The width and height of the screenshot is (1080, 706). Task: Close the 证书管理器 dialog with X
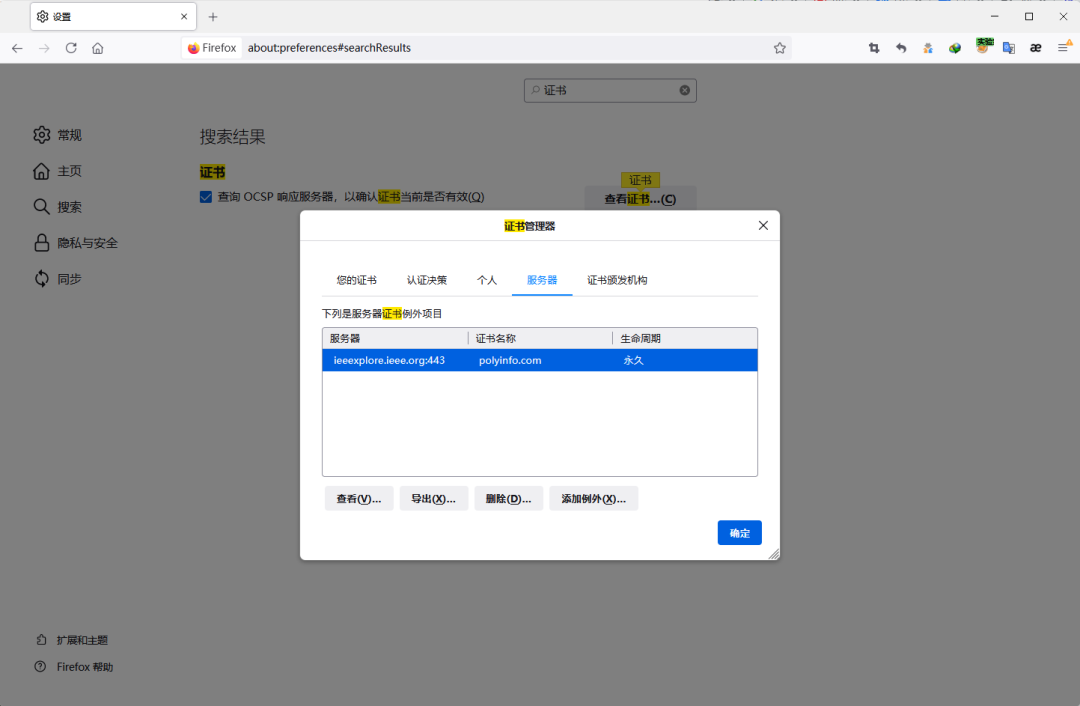click(x=763, y=226)
